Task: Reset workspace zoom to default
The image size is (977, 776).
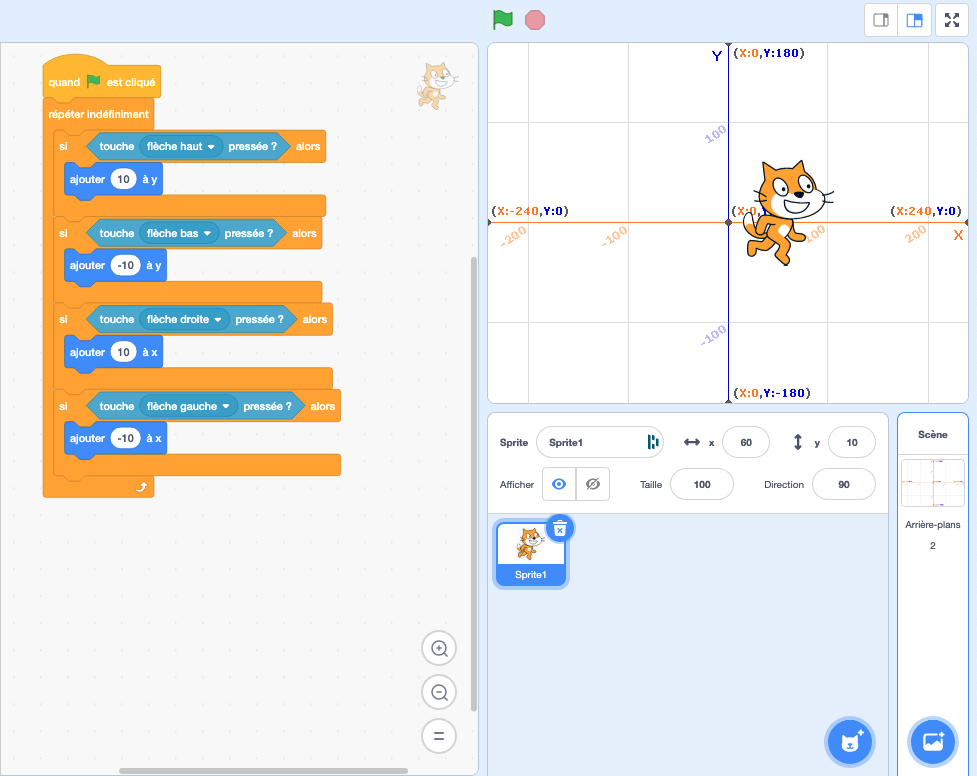Action: pyautogui.click(x=439, y=736)
